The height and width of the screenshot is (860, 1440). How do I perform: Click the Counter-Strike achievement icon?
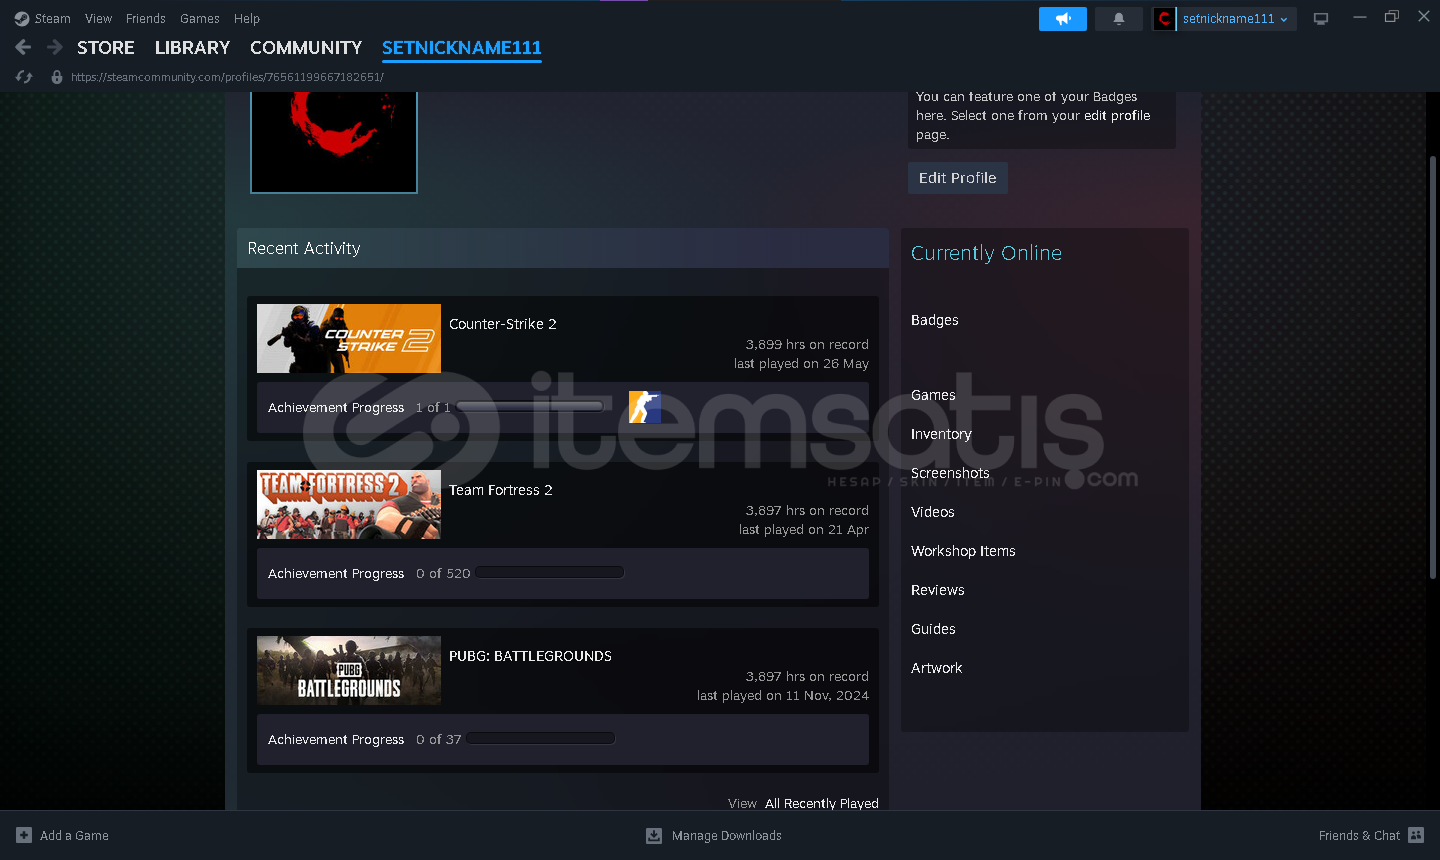coord(645,407)
